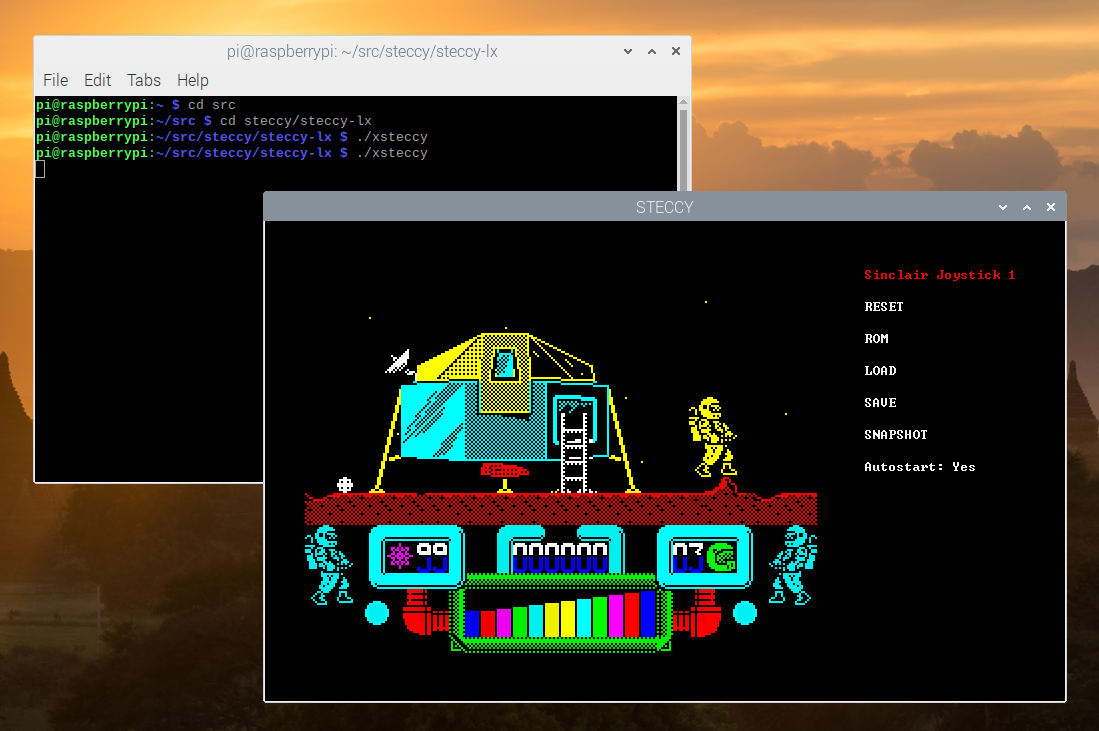Click the 'cd steccy/steccy-lx' terminal line

coord(204,121)
